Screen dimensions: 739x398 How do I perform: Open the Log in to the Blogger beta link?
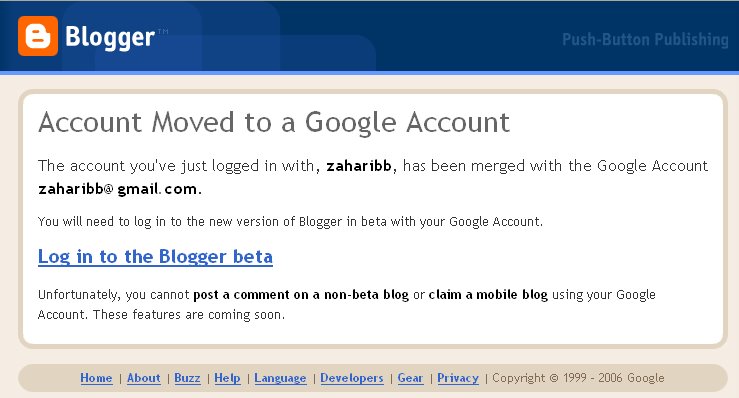pyautogui.click(x=155, y=257)
